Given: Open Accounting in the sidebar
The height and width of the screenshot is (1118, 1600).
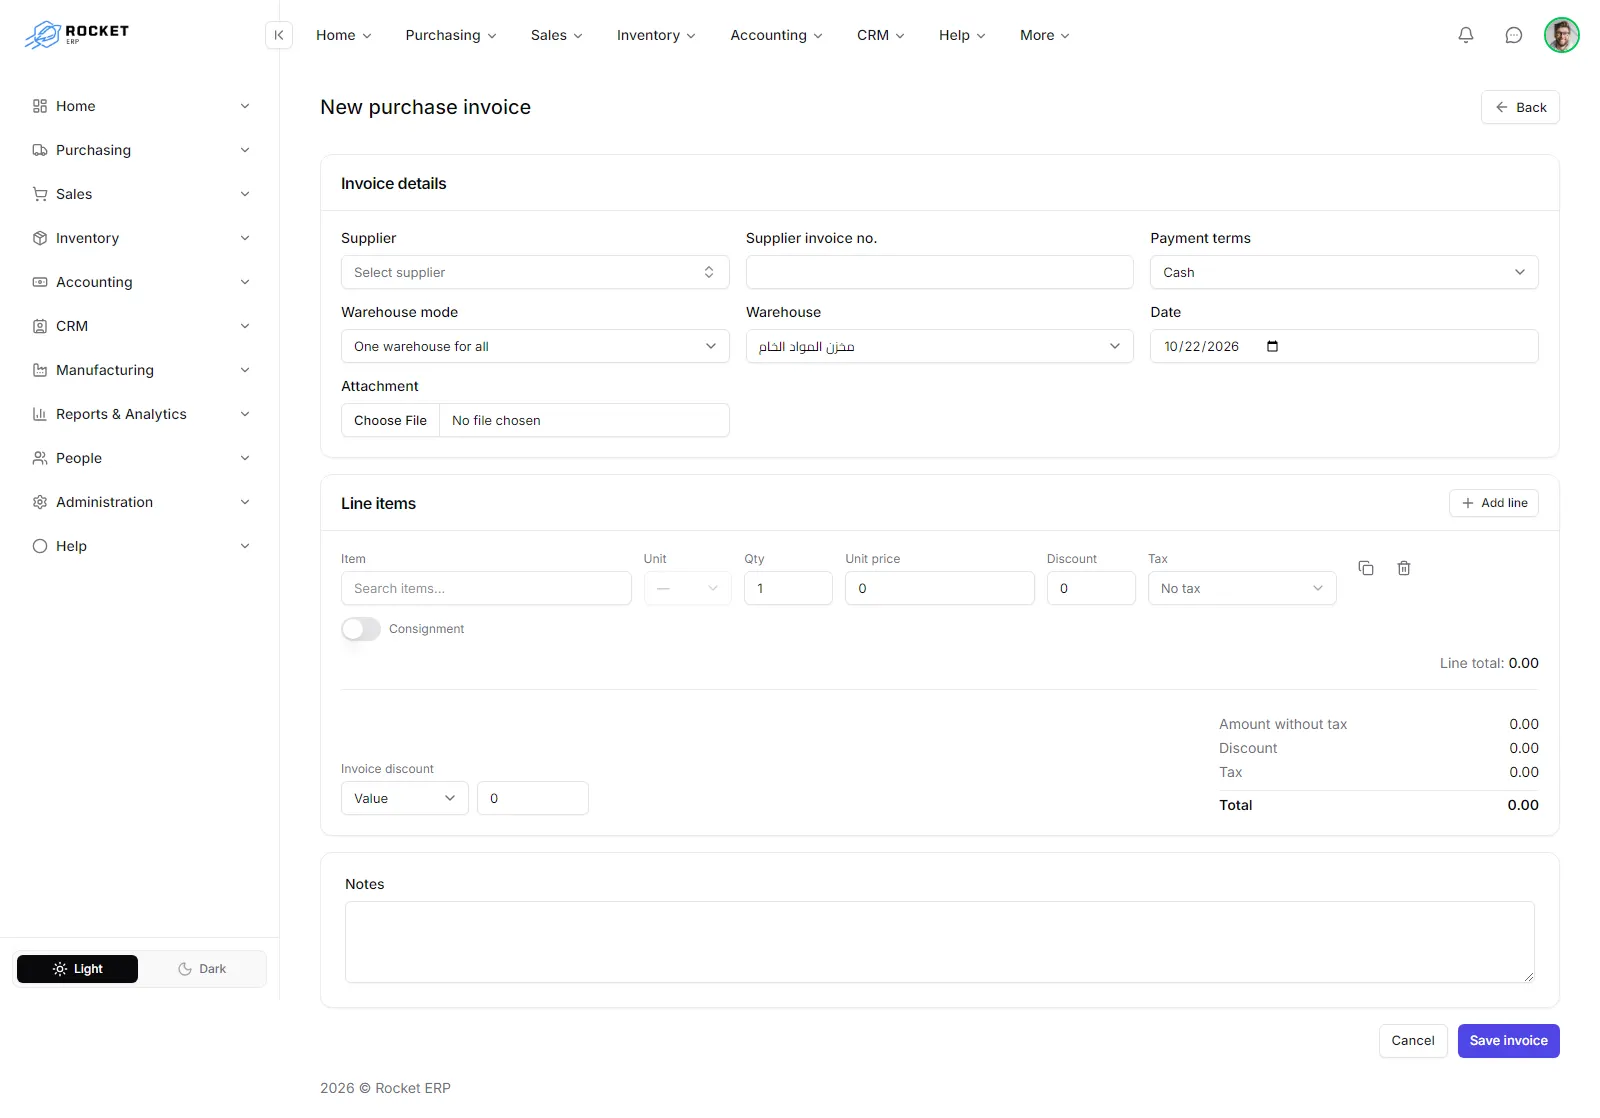Looking at the screenshot, I should tap(140, 282).
